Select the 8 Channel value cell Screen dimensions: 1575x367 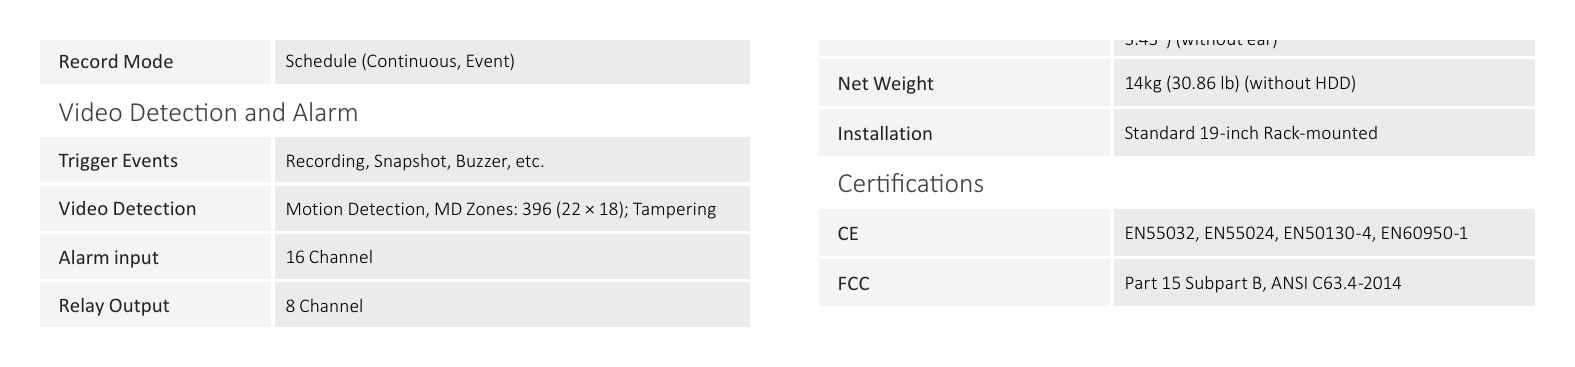click(x=512, y=305)
